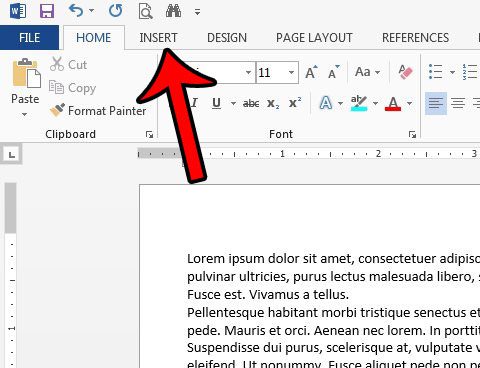The image size is (480, 368).
Task: Toggle subscript formatting
Action: tap(273, 103)
